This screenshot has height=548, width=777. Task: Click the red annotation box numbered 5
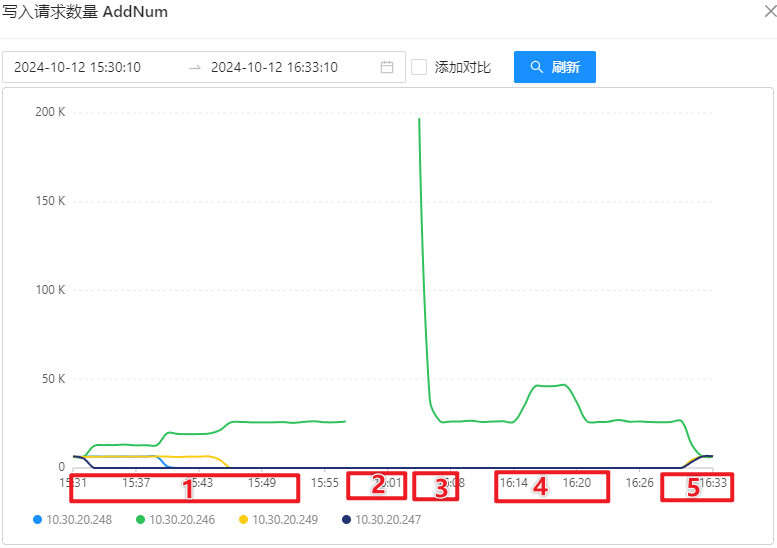(x=696, y=487)
